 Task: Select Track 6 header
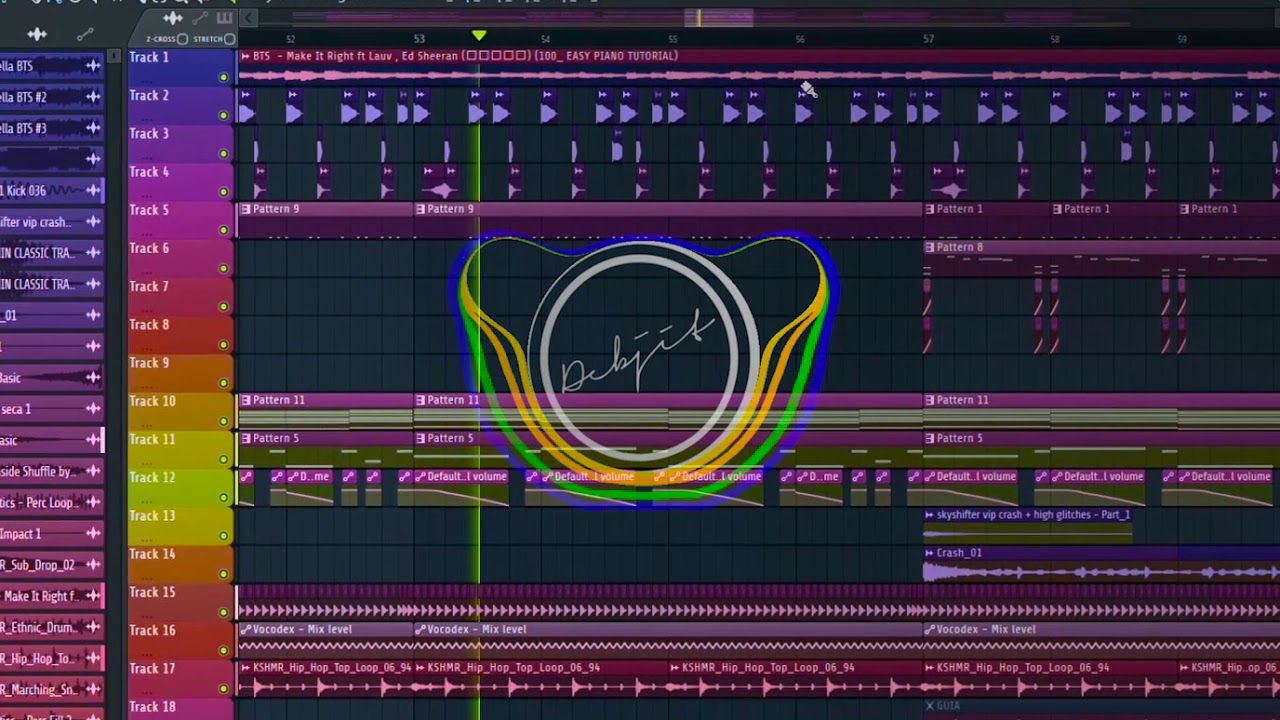tap(180, 258)
